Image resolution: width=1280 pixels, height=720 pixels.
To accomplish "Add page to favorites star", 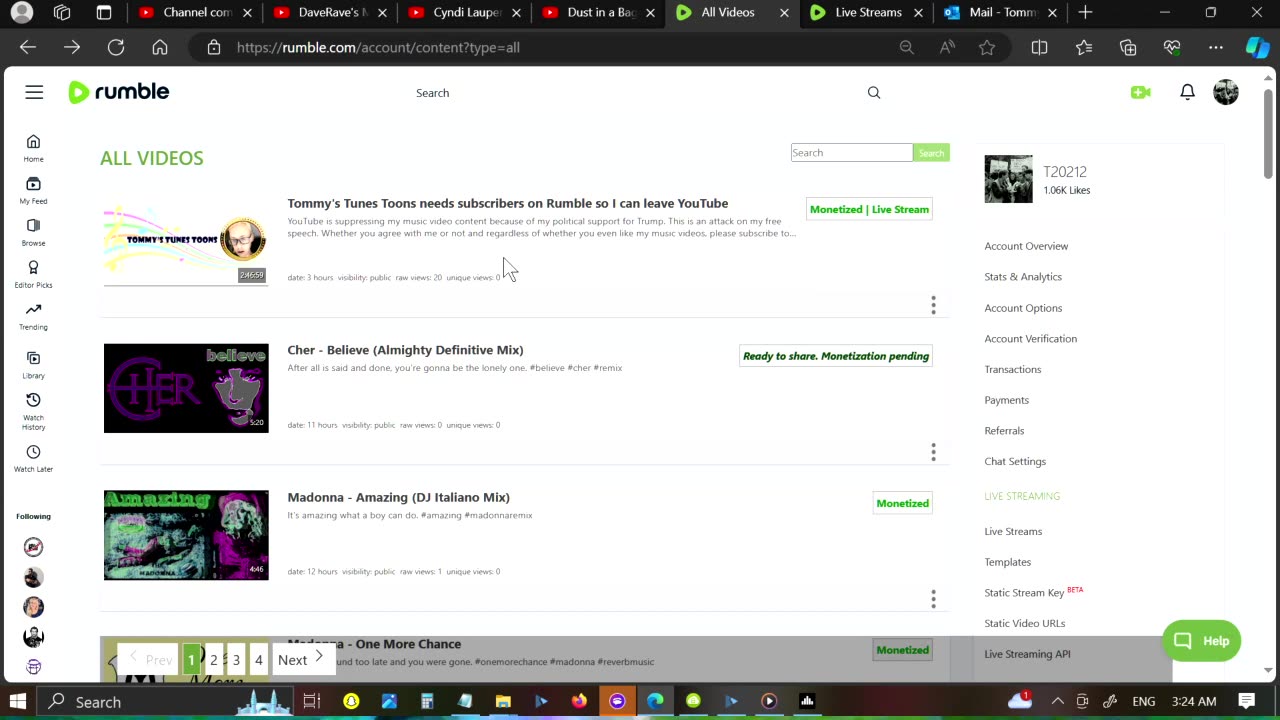I will point(987,47).
